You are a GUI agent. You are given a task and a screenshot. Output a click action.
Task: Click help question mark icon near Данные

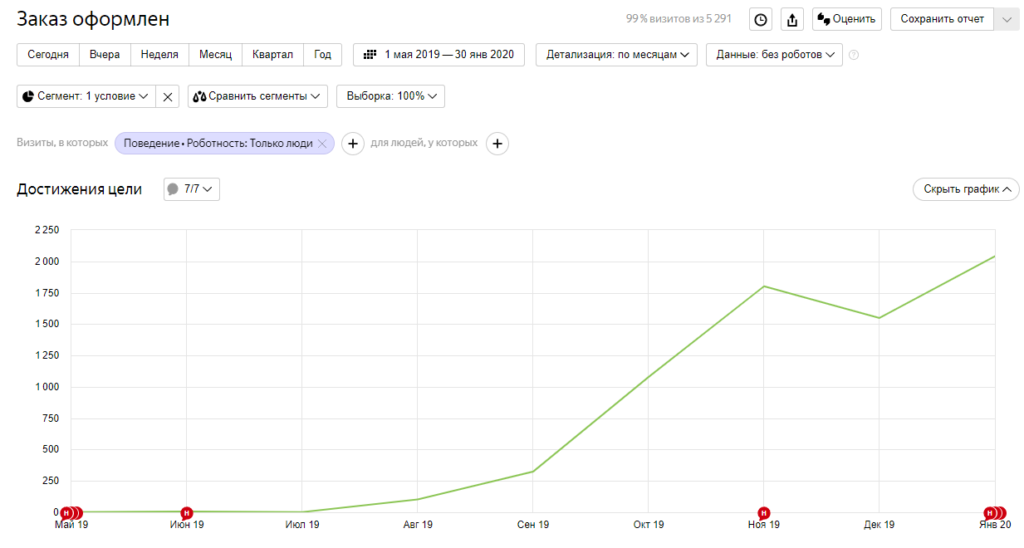tap(854, 55)
